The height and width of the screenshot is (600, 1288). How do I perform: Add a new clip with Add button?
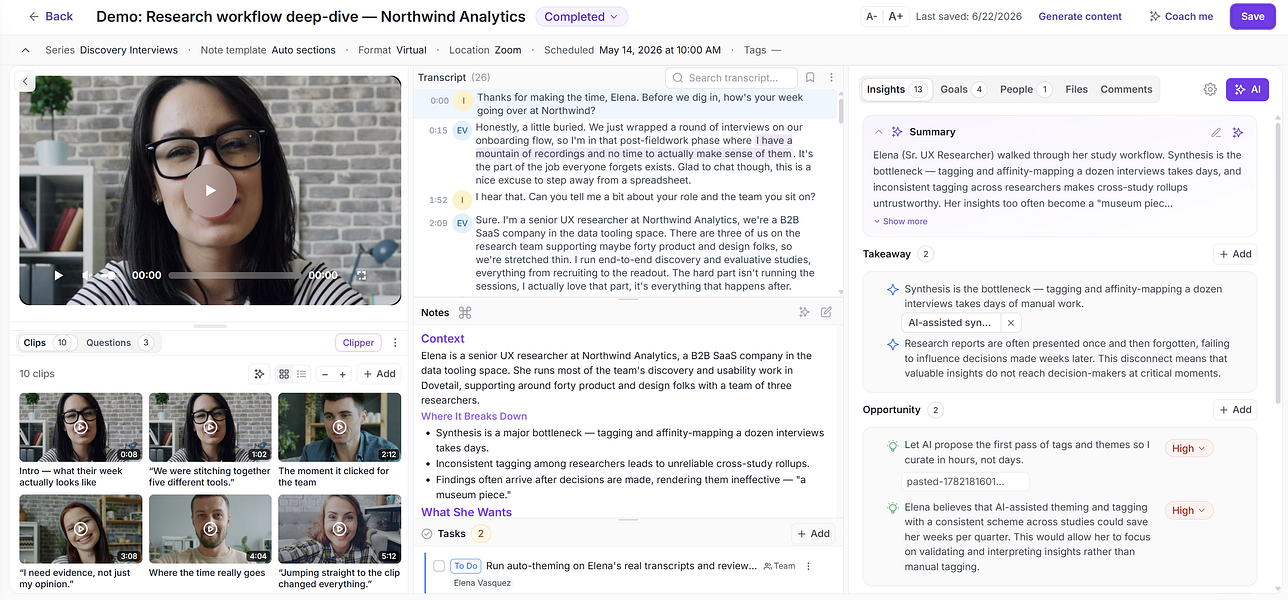pyautogui.click(x=379, y=374)
